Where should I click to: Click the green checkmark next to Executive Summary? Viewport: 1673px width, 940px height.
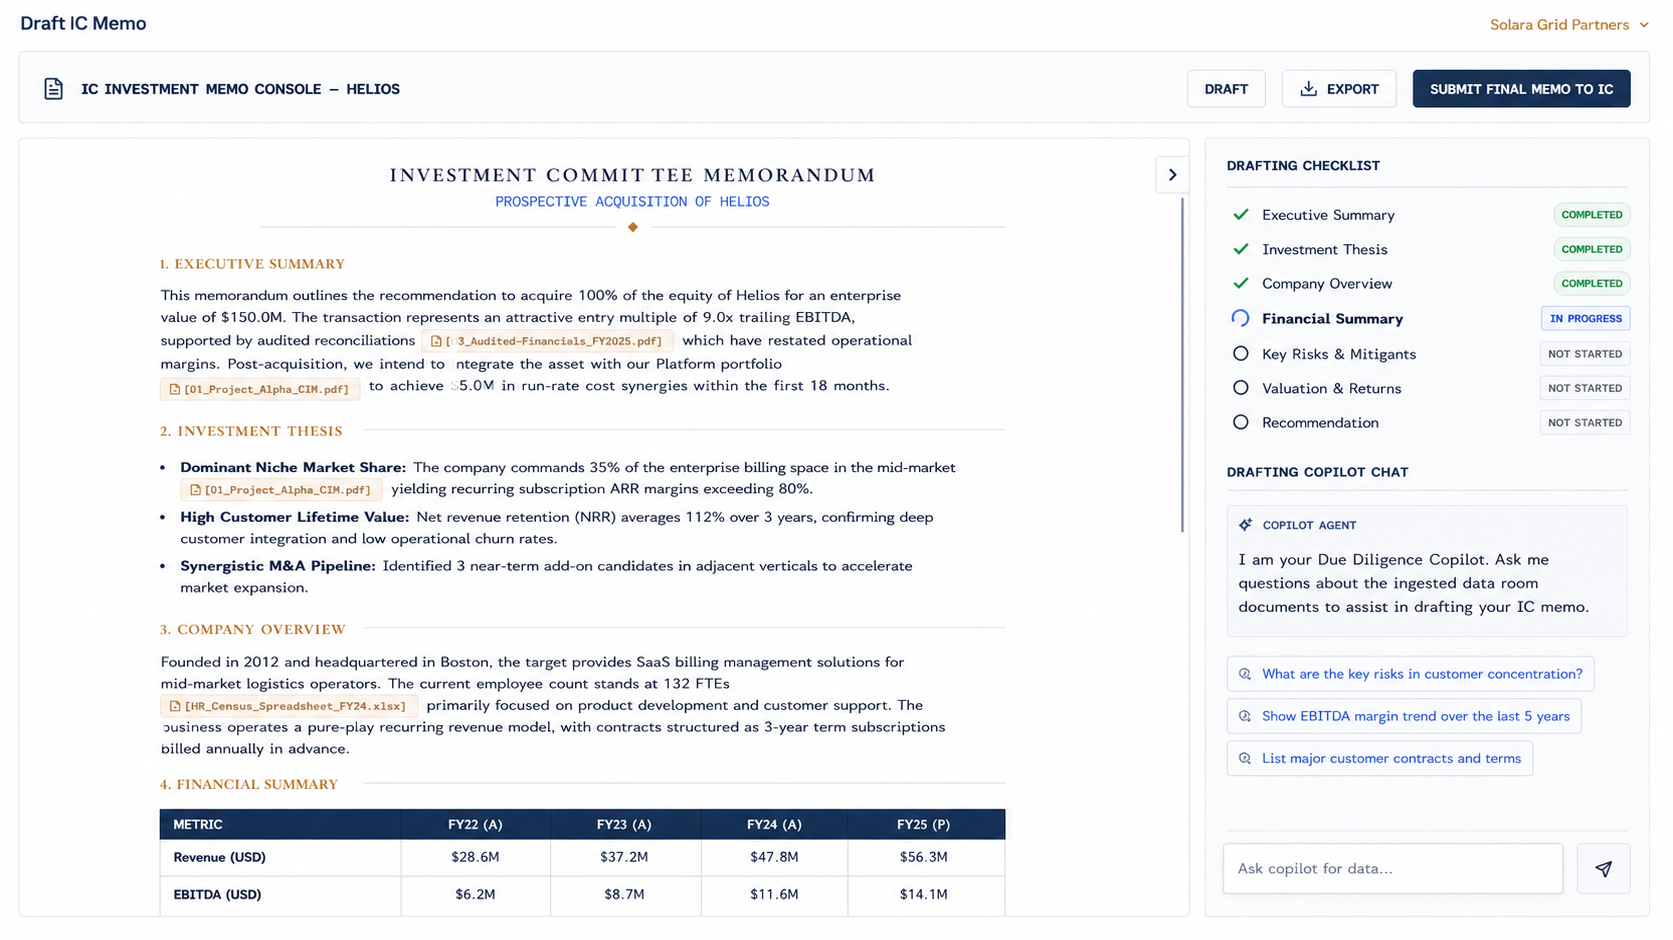click(1241, 214)
